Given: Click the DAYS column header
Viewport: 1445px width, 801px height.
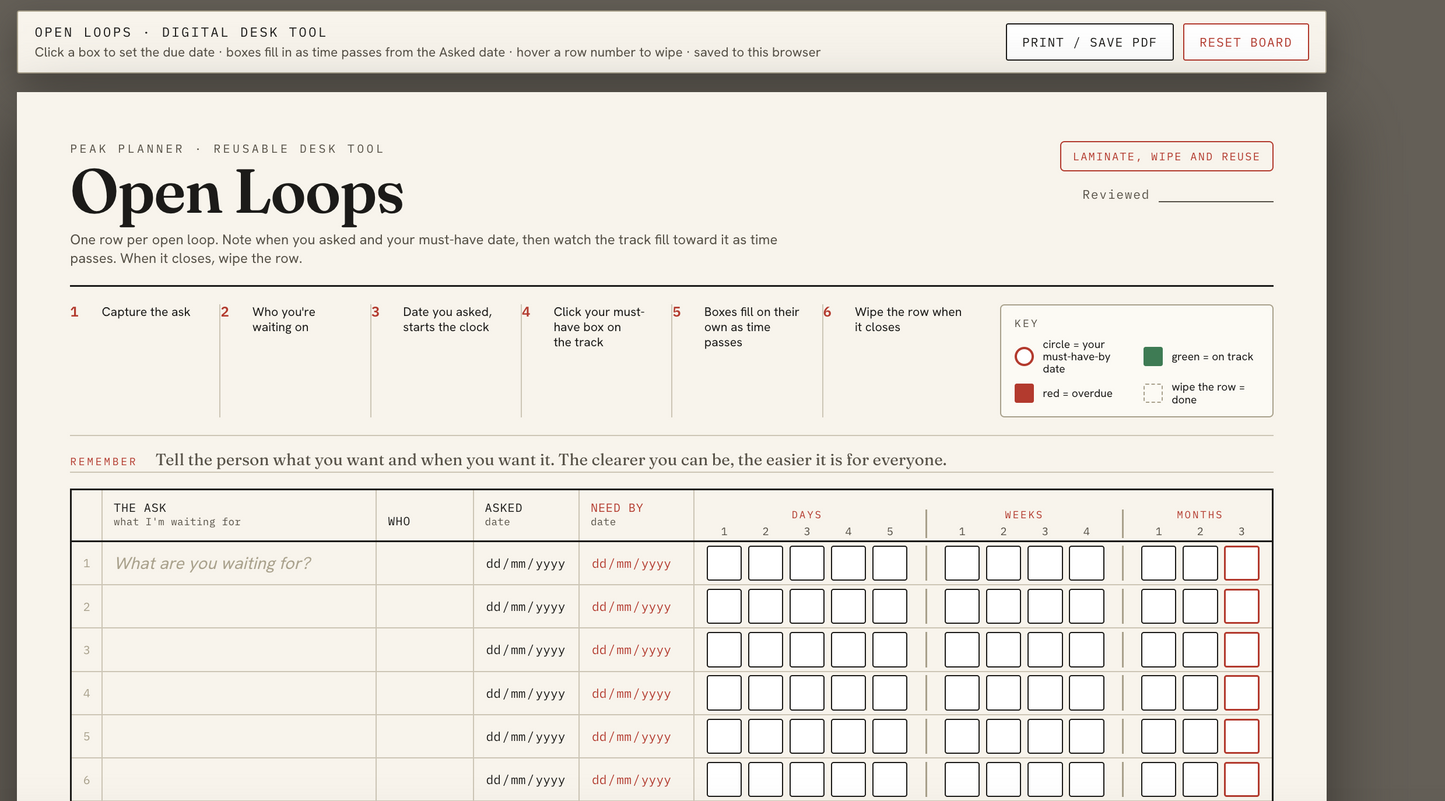Looking at the screenshot, I should (x=806, y=515).
